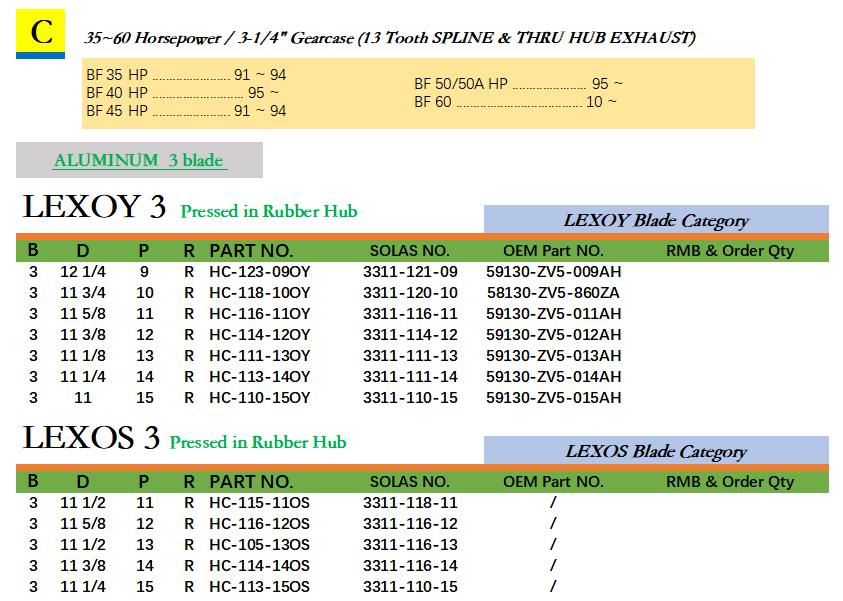Click part number HC-116-11OY
The width and height of the screenshot is (843, 601).
[x=260, y=313]
